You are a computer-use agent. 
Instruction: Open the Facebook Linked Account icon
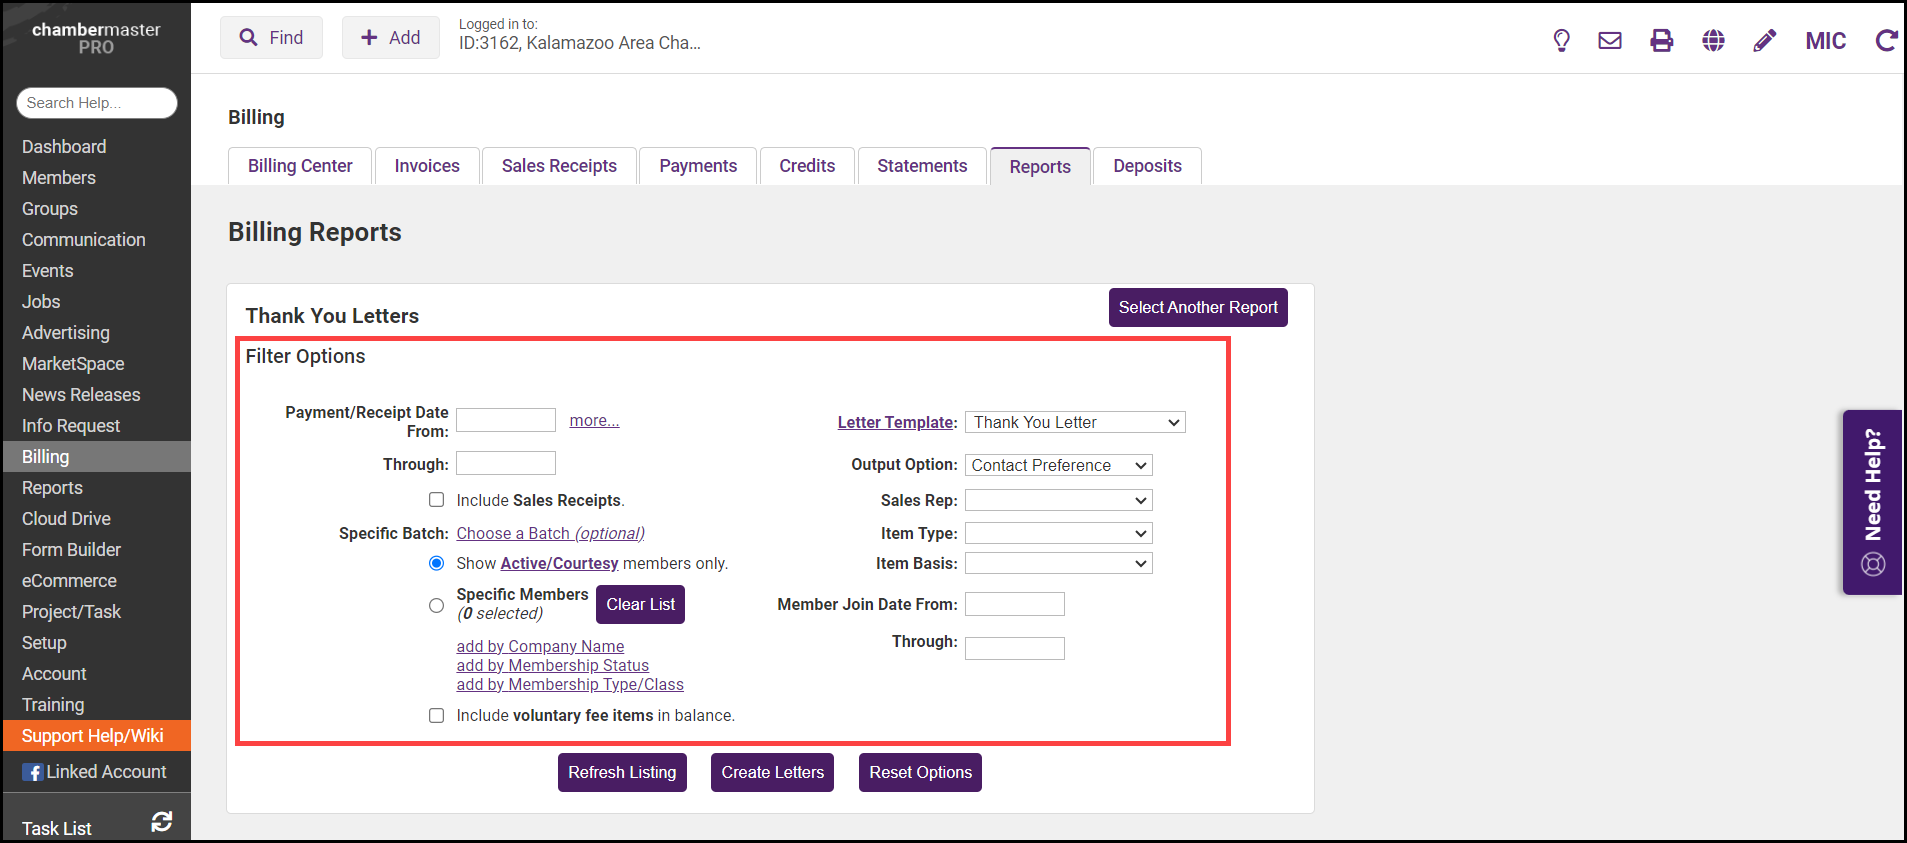pos(33,772)
